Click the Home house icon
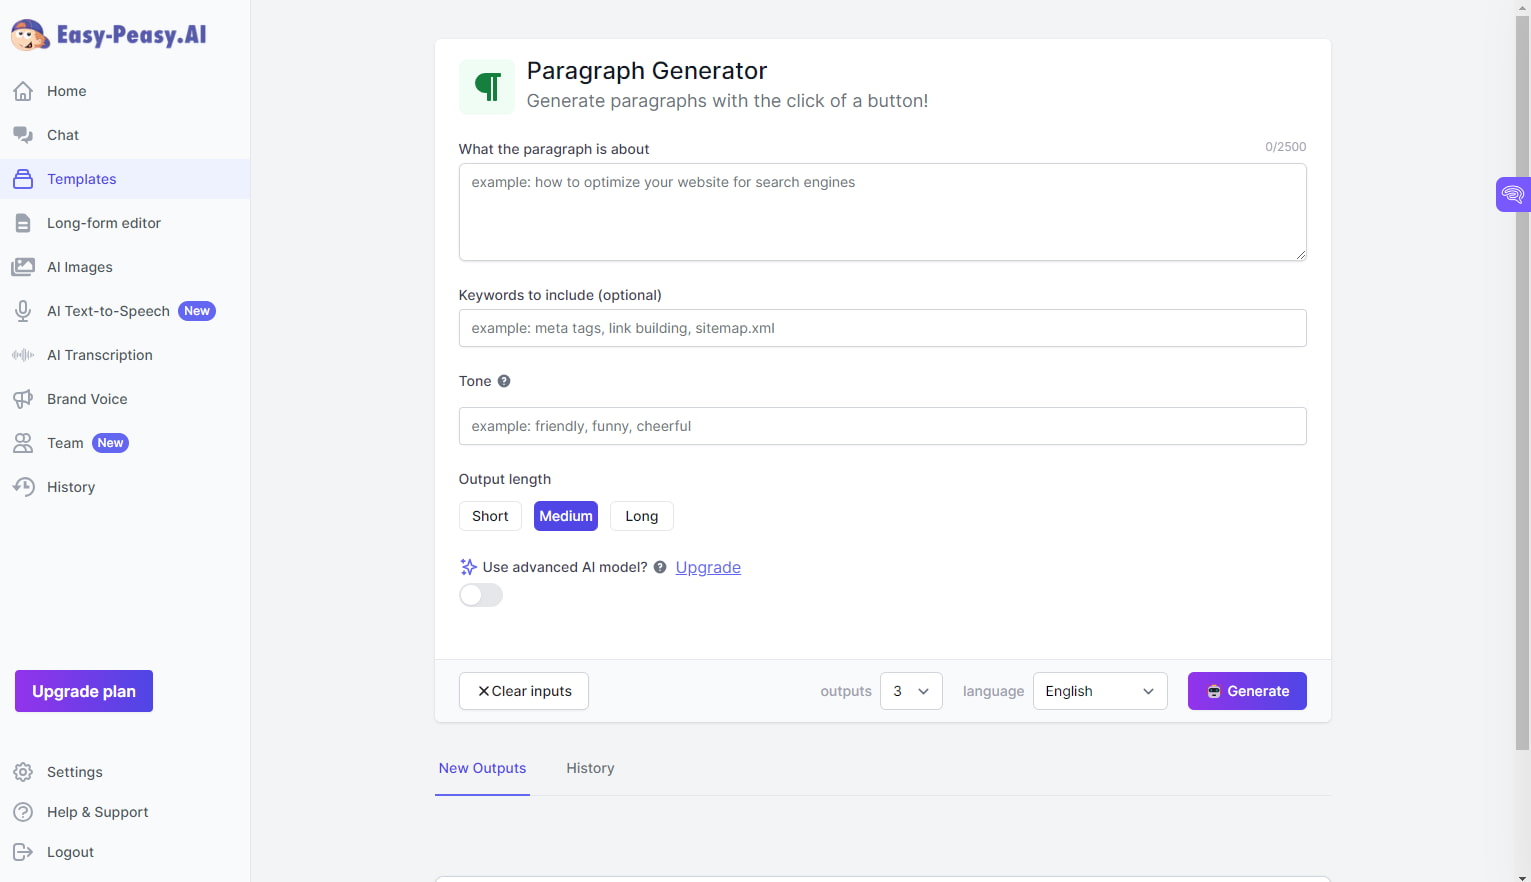This screenshot has height=882, width=1531. (23, 91)
